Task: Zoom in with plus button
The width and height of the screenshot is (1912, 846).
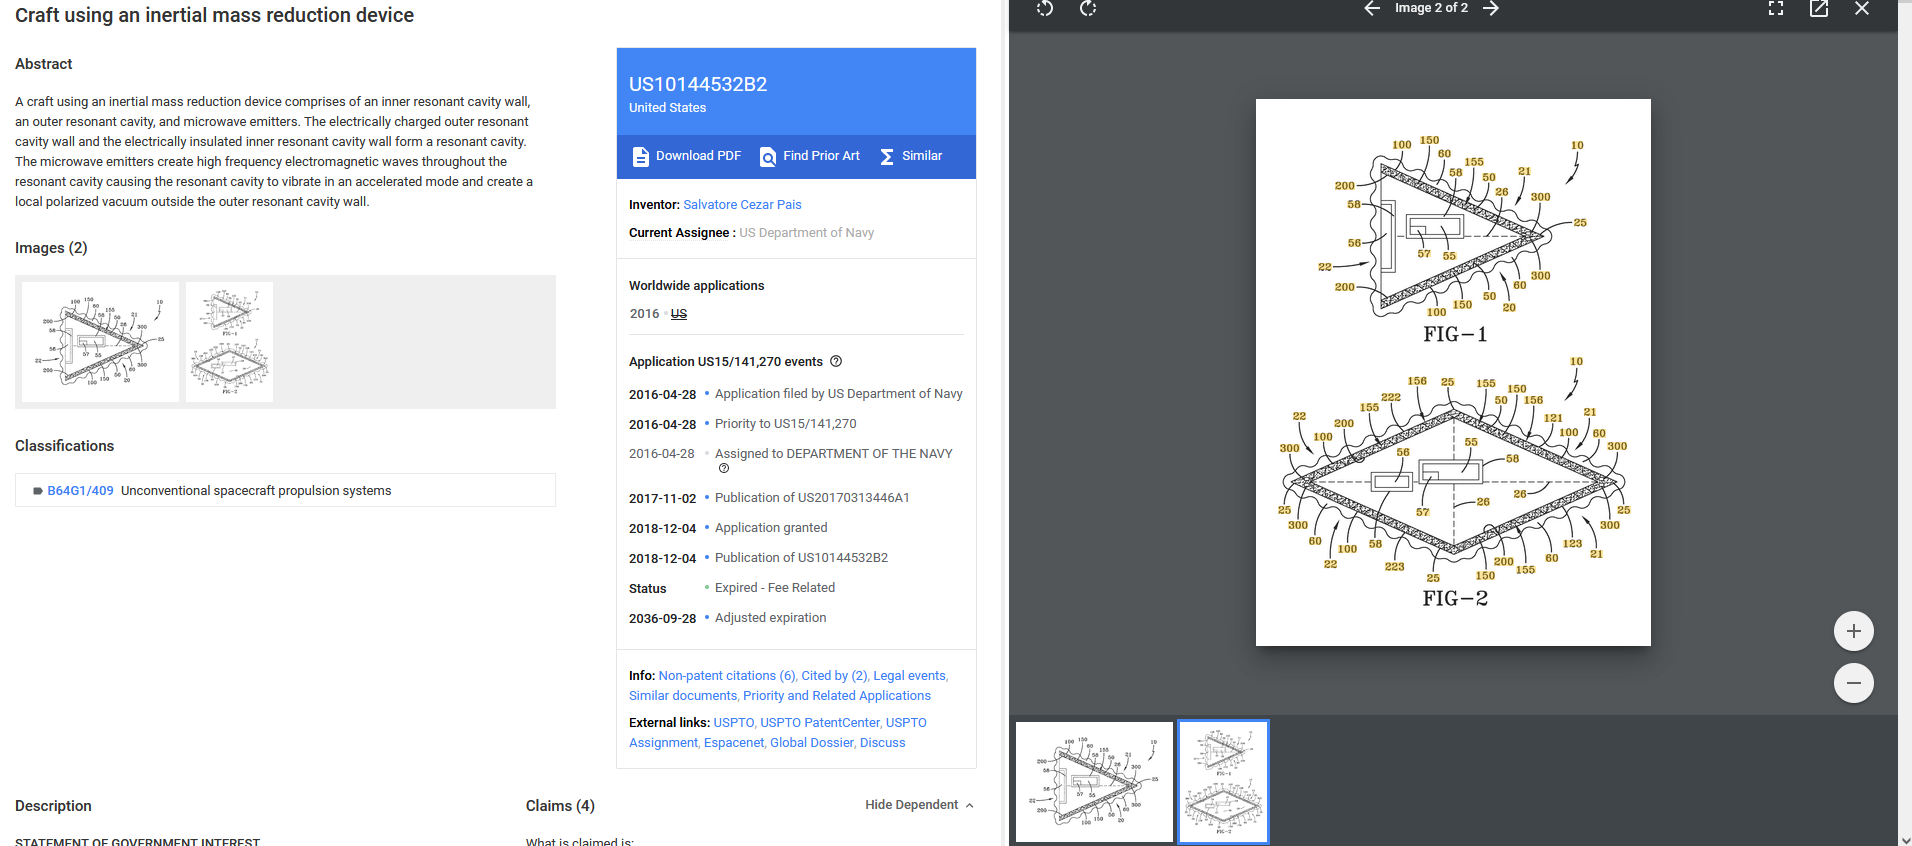Action: click(x=1854, y=631)
